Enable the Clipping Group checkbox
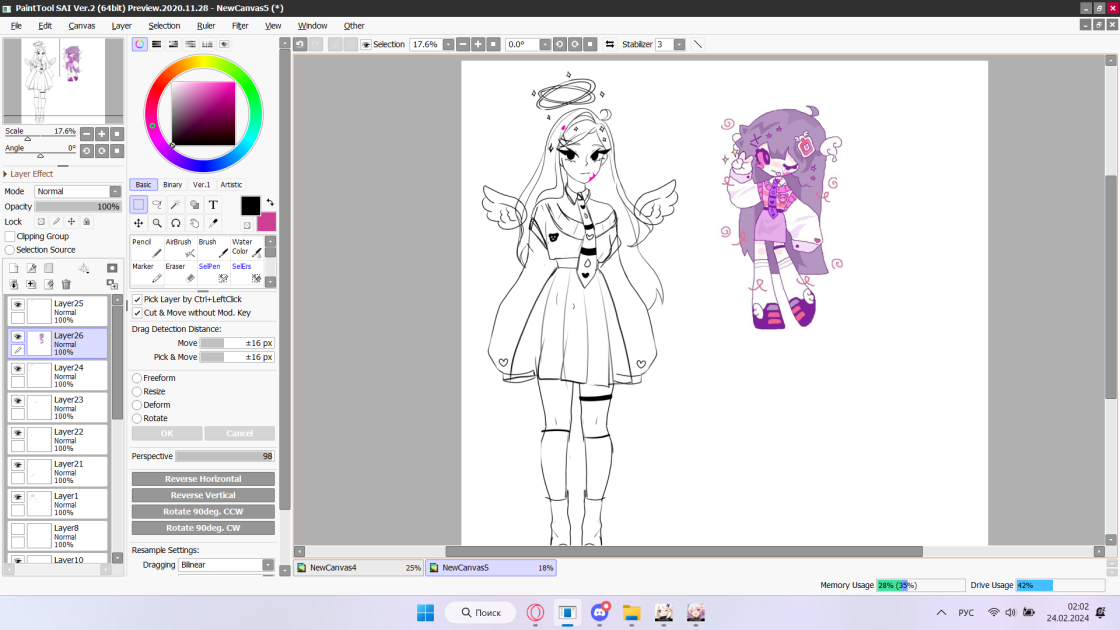The width and height of the screenshot is (1120, 630). 10,236
